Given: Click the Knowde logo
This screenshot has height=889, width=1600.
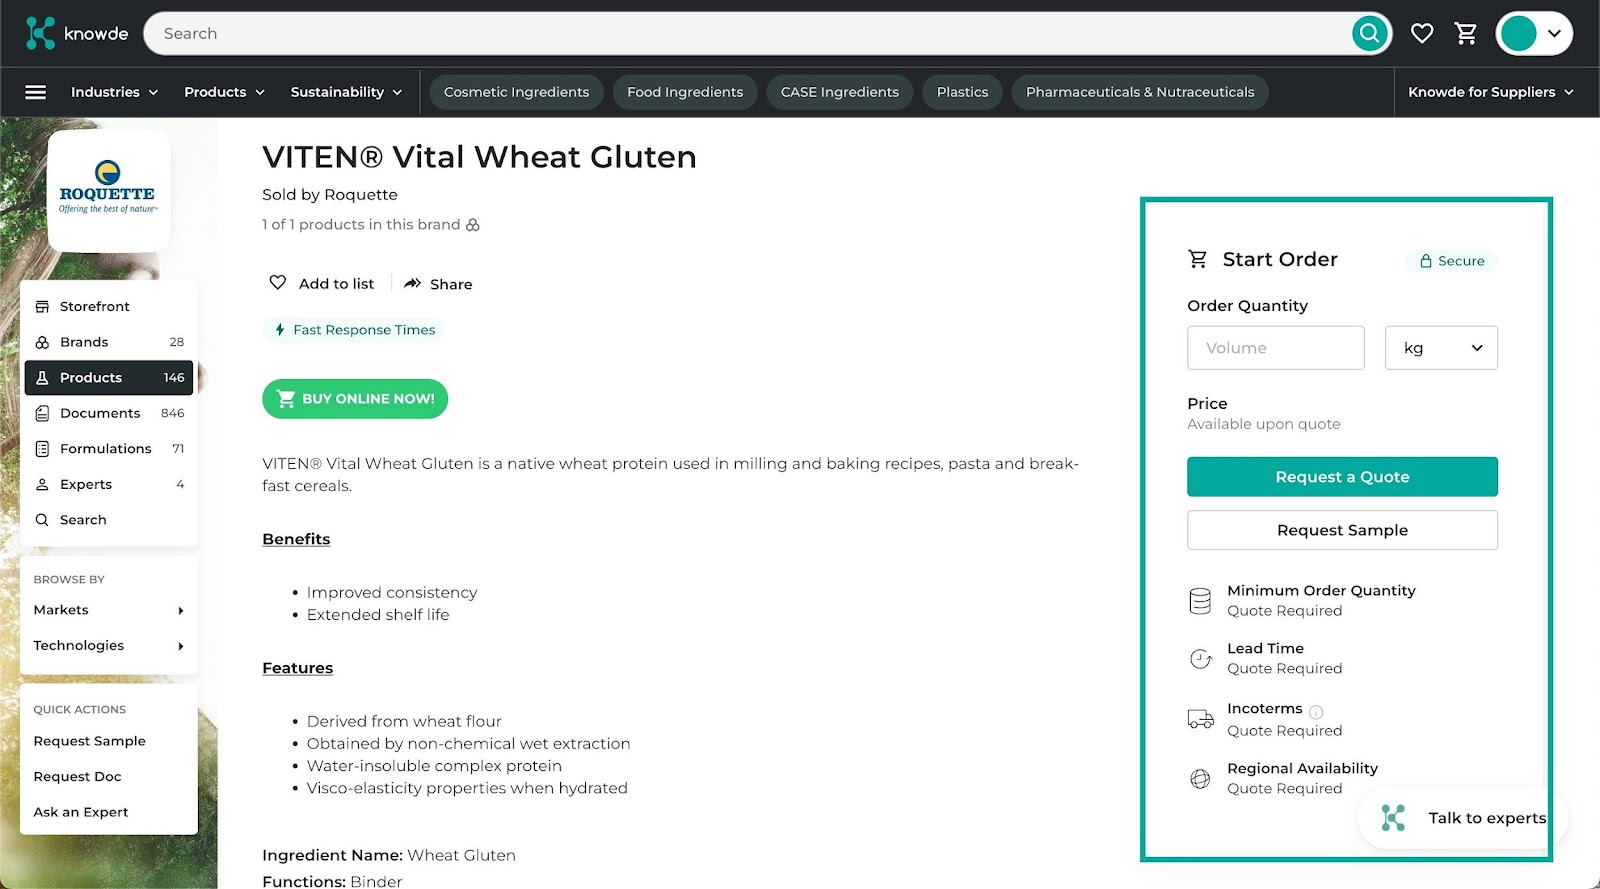Looking at the screenshot, I should point(77,33).
